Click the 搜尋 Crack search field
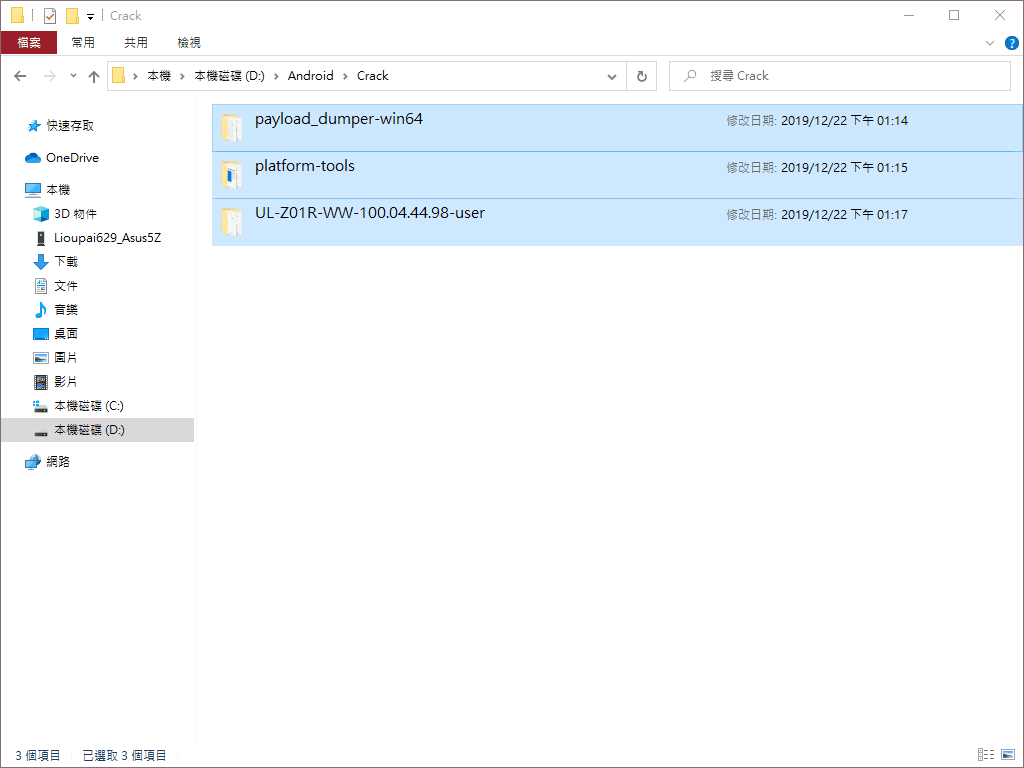The image size is (1024, 768). (840, 76)
